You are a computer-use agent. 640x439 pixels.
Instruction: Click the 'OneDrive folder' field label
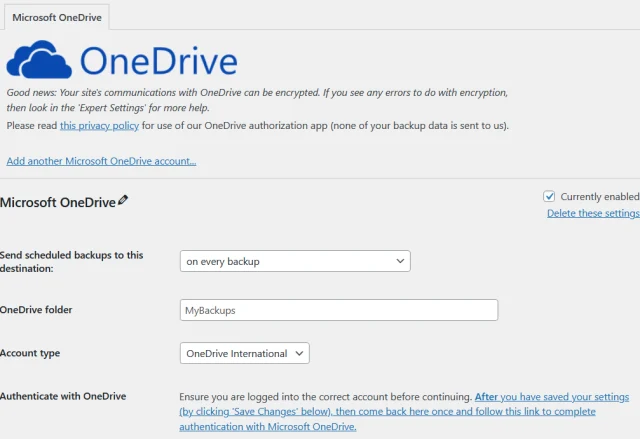click(x=36, y=310)
